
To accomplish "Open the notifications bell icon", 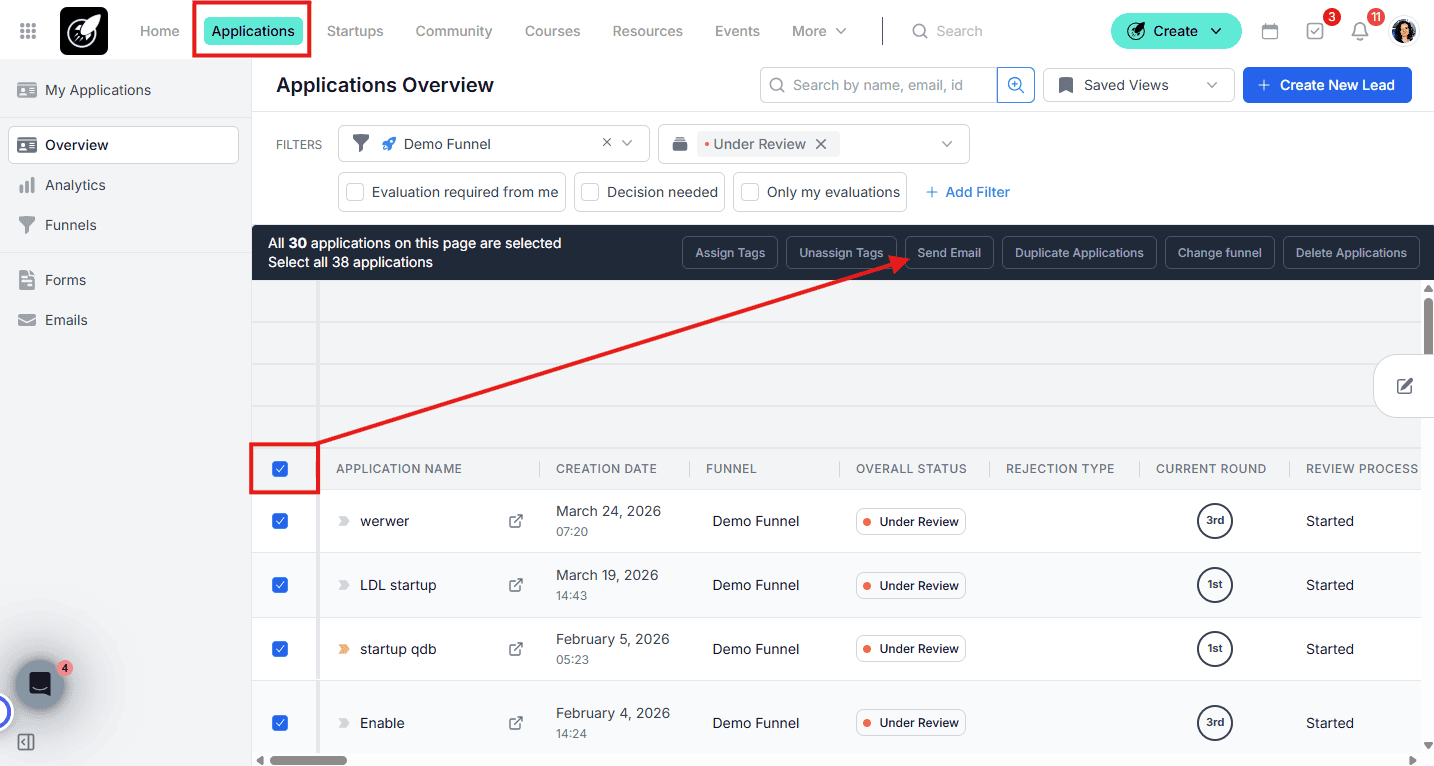I will (x=1359, y=31).
